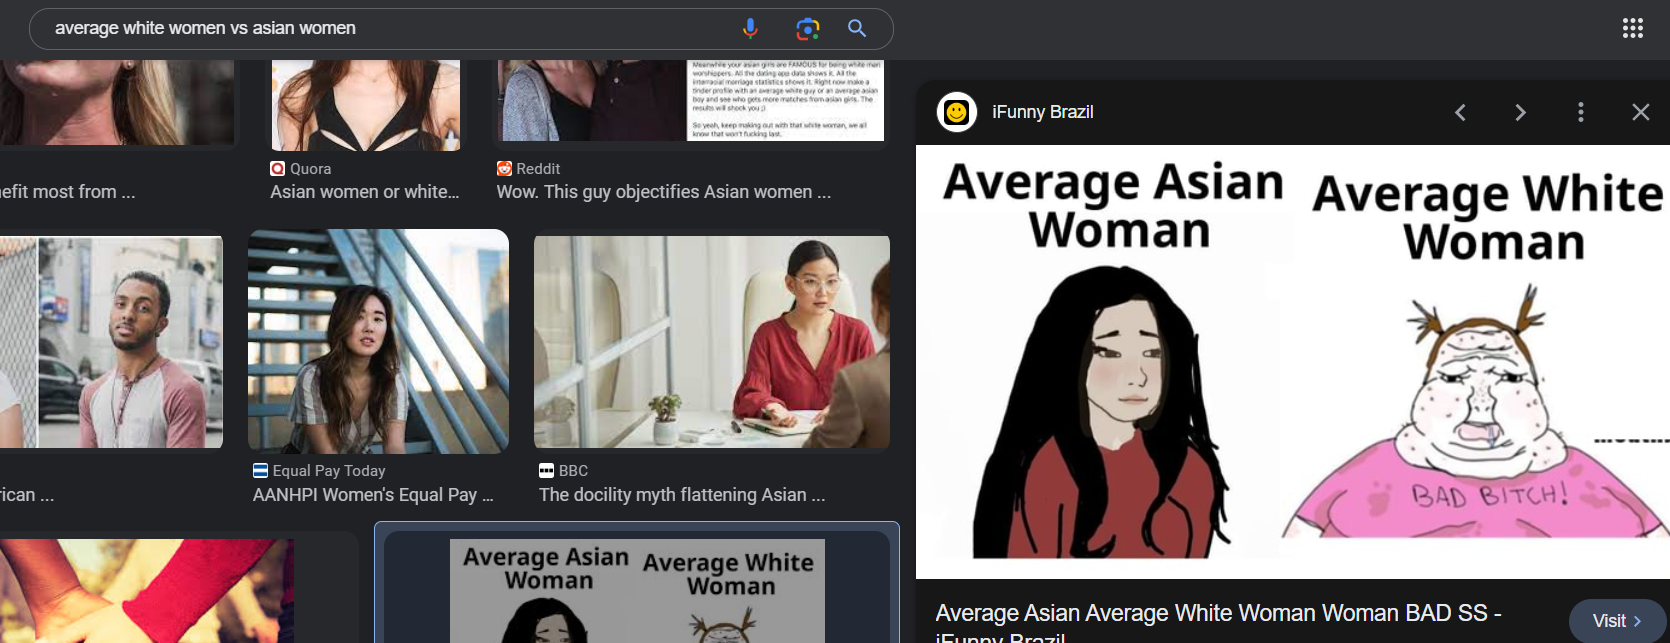Open the preview image title caption
The height and width of the screenshot is (643, 1670).
pos(1218,622)
